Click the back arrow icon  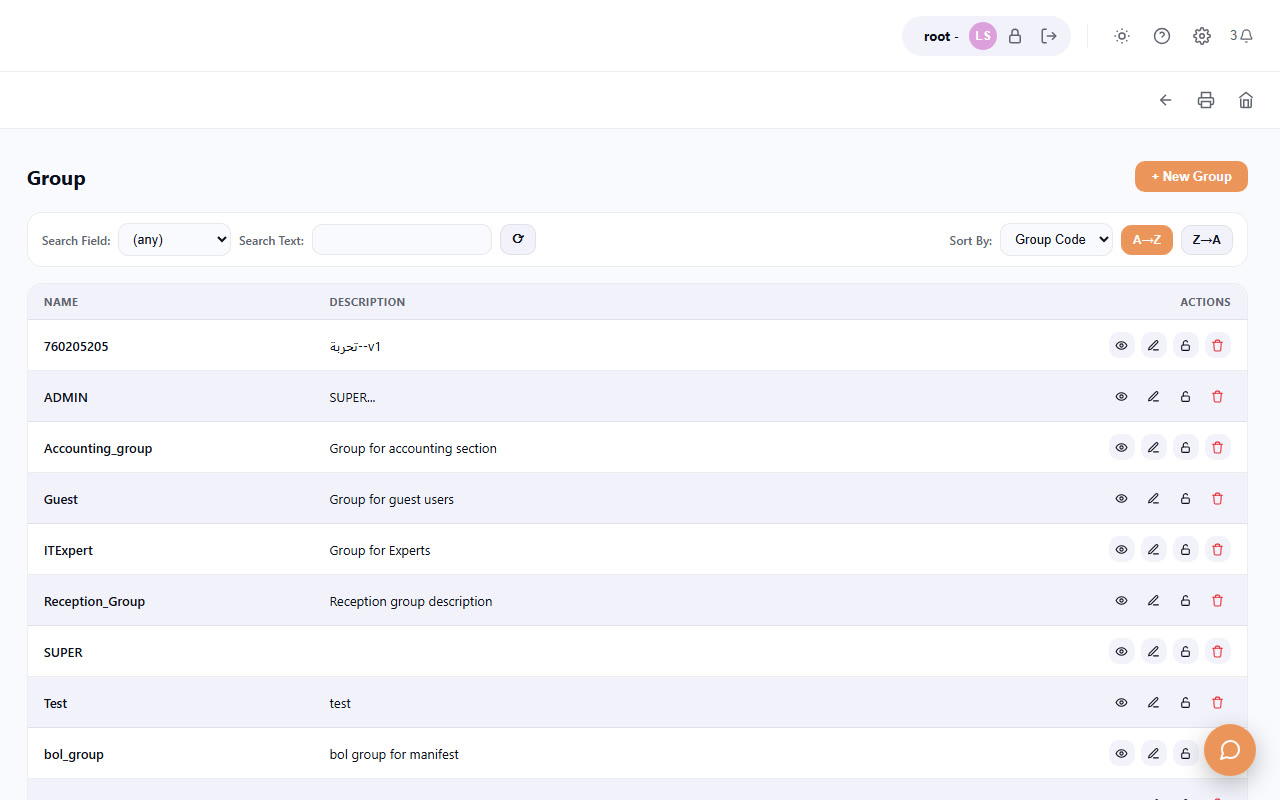click(1166, 100)
